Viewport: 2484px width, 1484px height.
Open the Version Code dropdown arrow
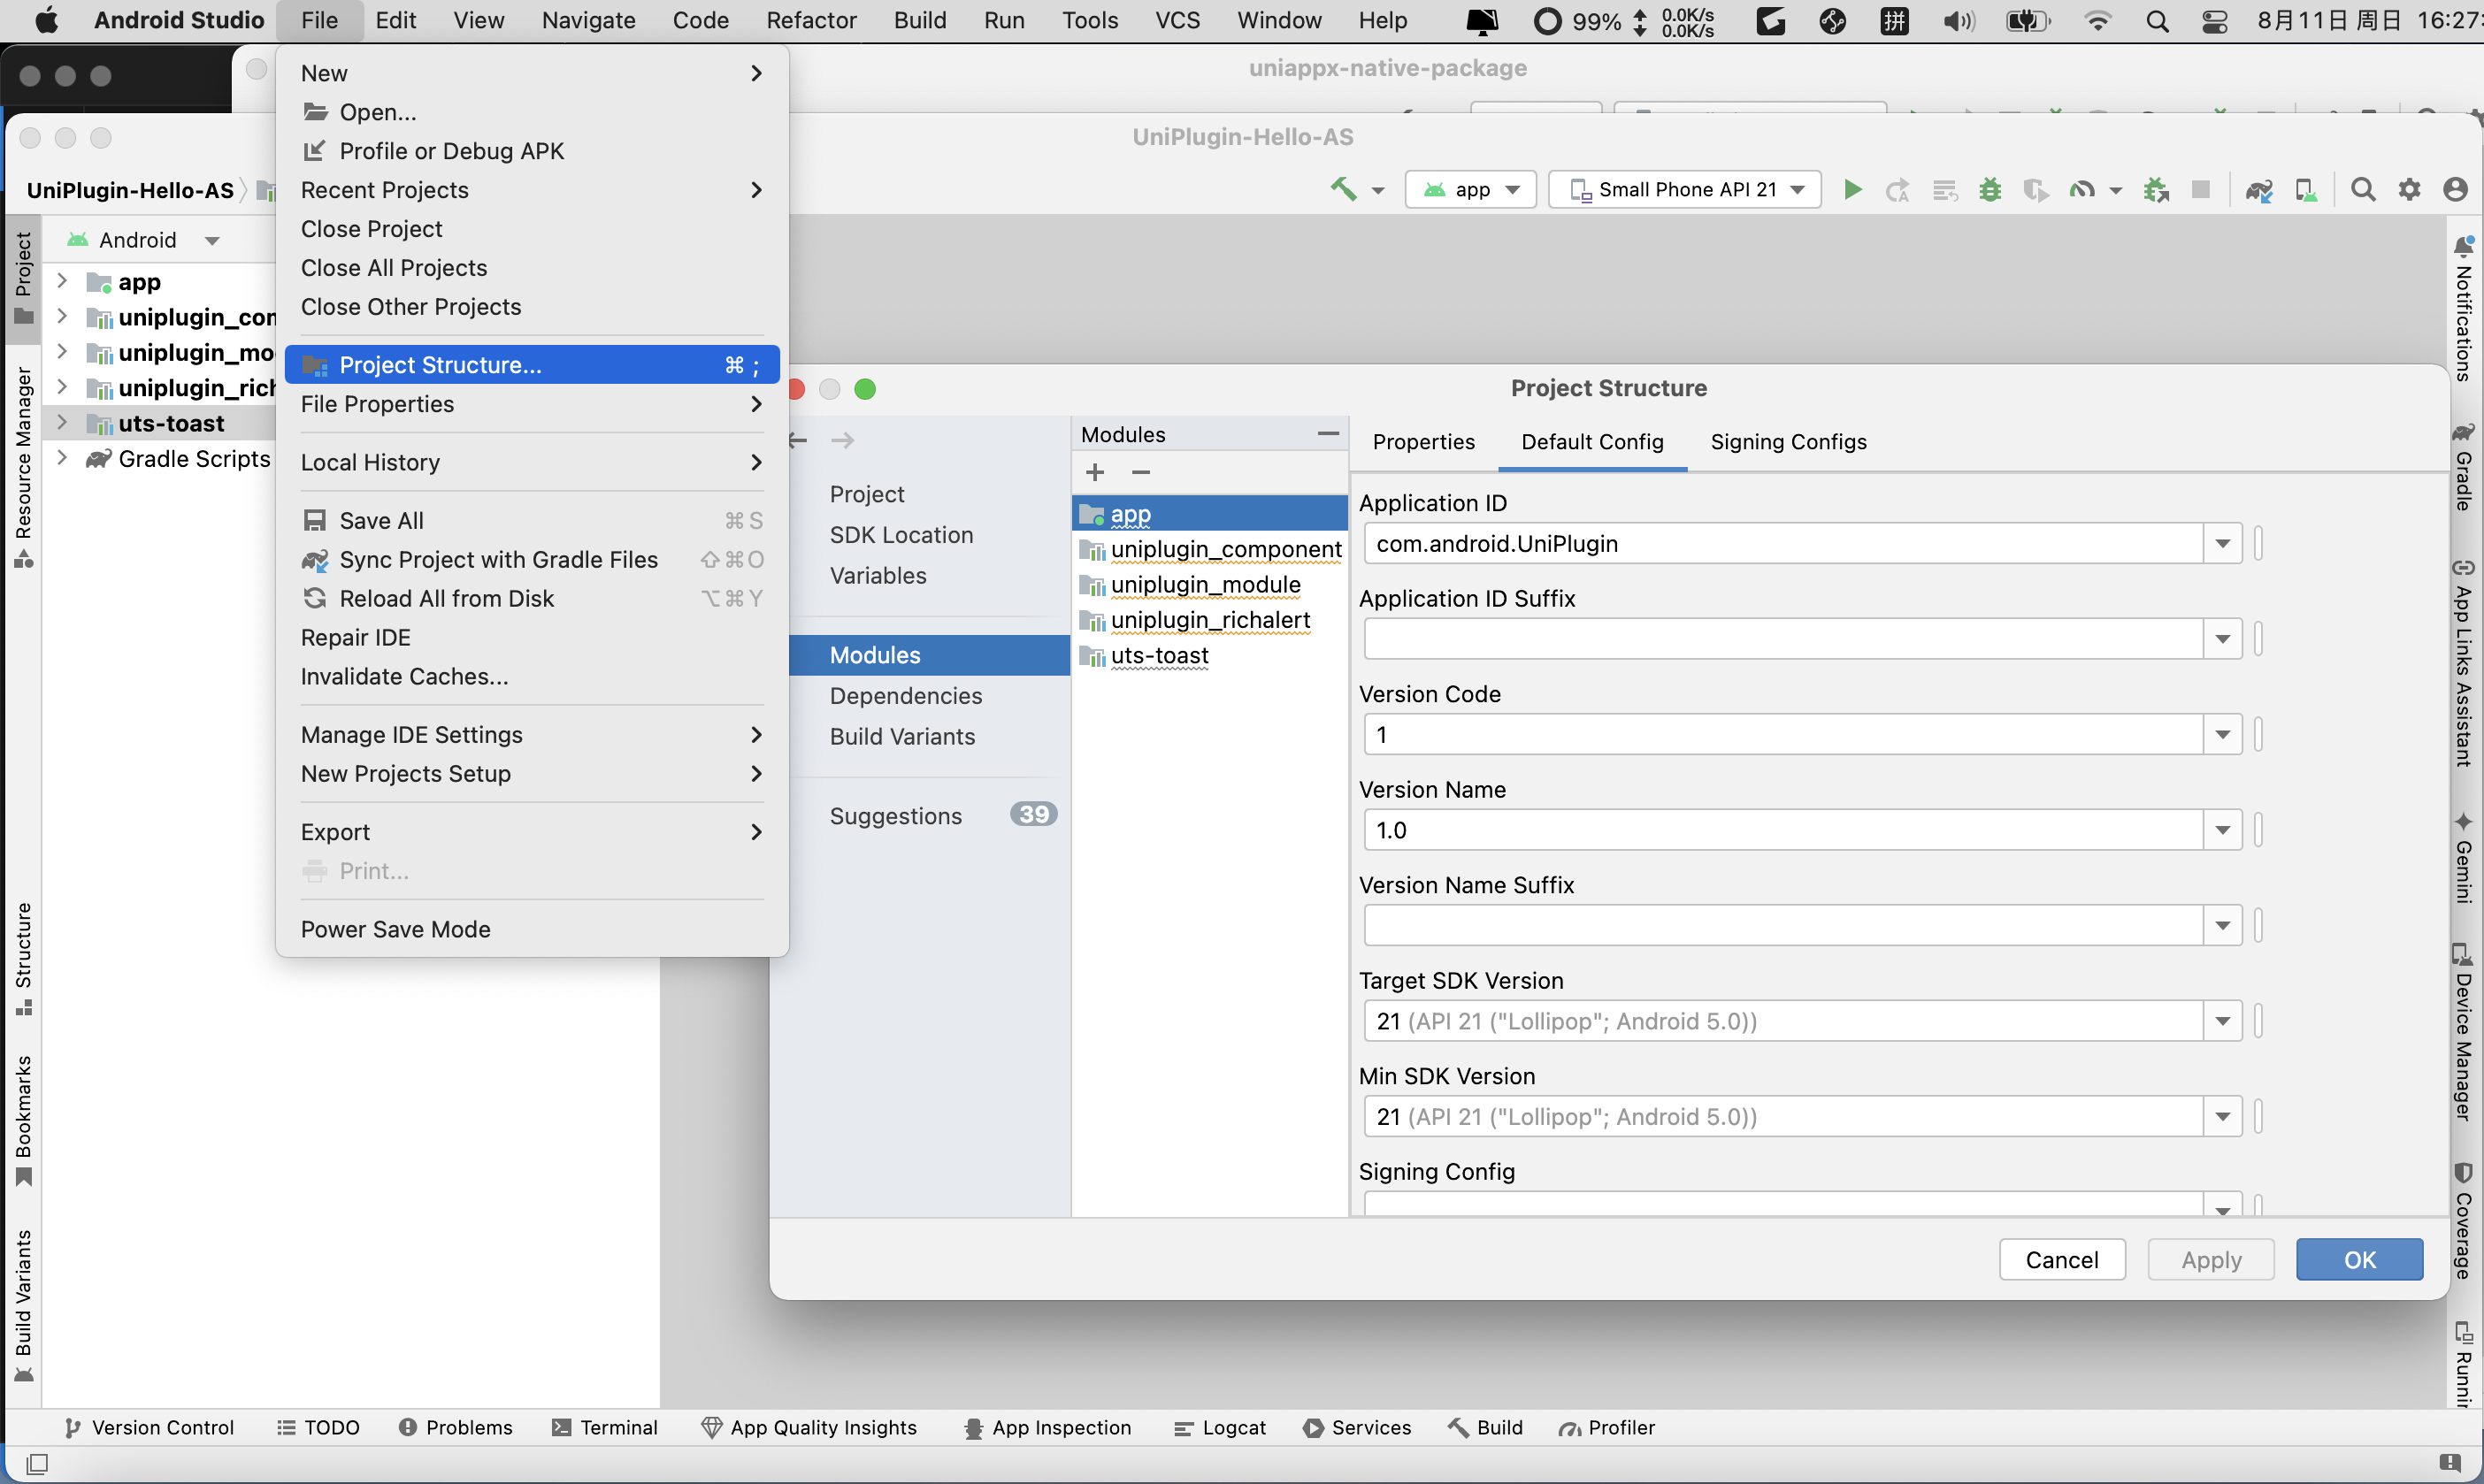pos(2222,735)
